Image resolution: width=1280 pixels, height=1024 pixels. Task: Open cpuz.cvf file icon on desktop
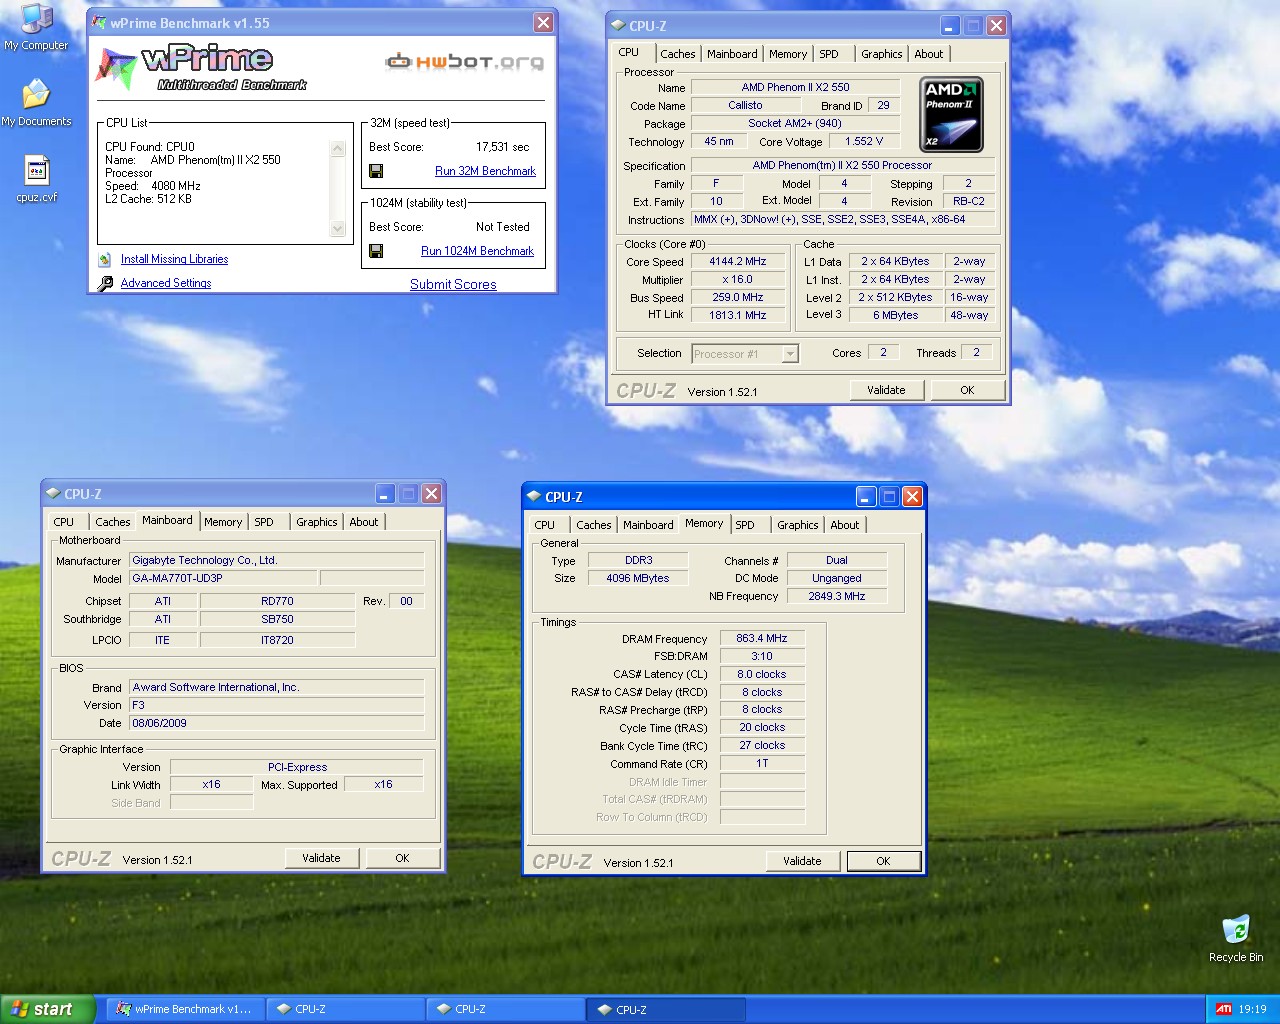tap(36, 179)
